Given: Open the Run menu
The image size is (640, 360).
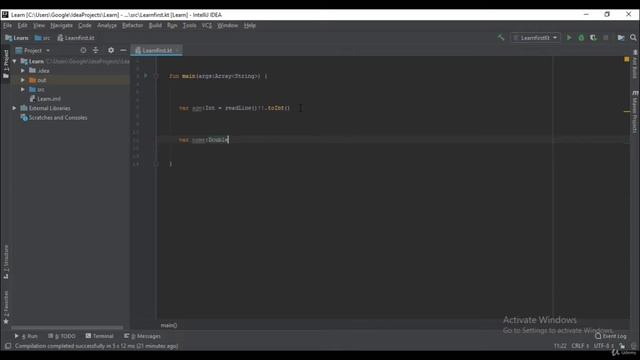Looking at the screenshot, I should tap(172, 25).
